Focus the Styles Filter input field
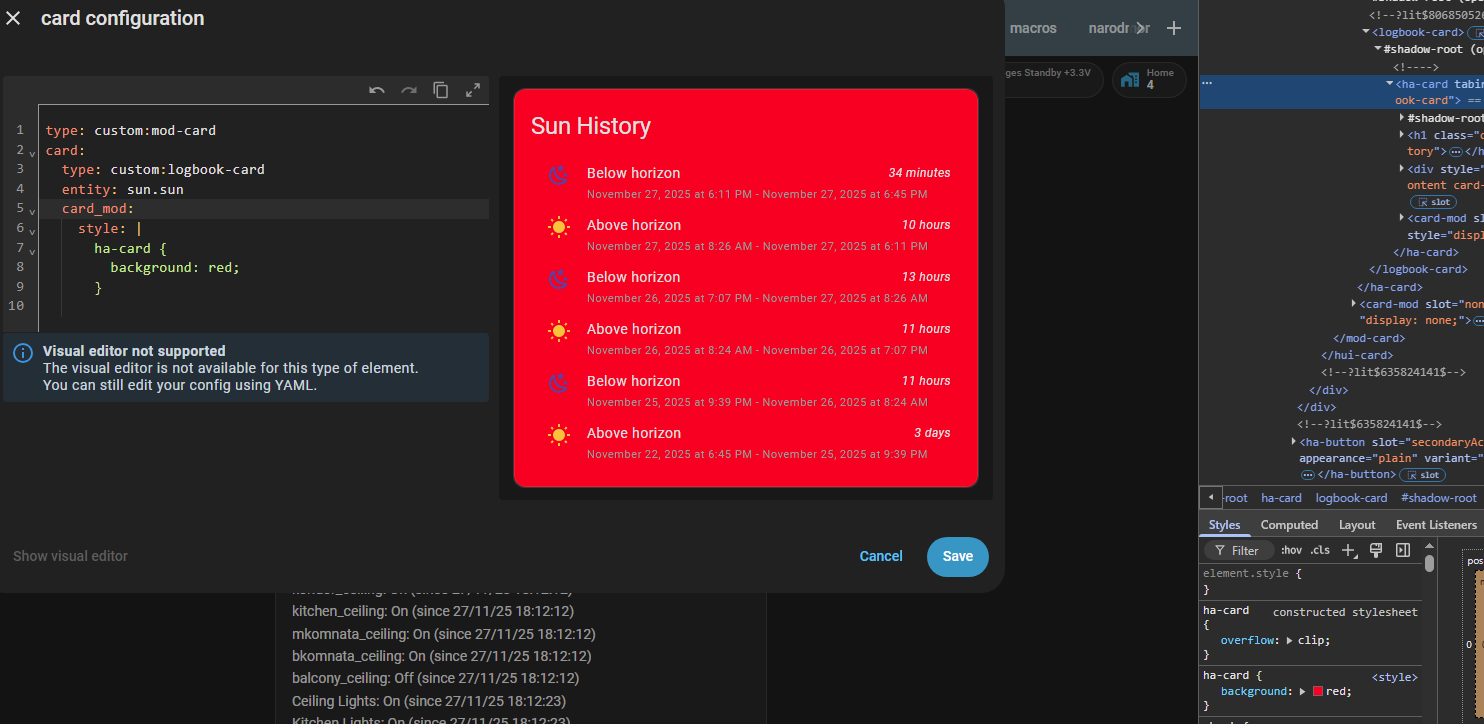This screenshot has height=724, width=1484. tap(1238, 550)
